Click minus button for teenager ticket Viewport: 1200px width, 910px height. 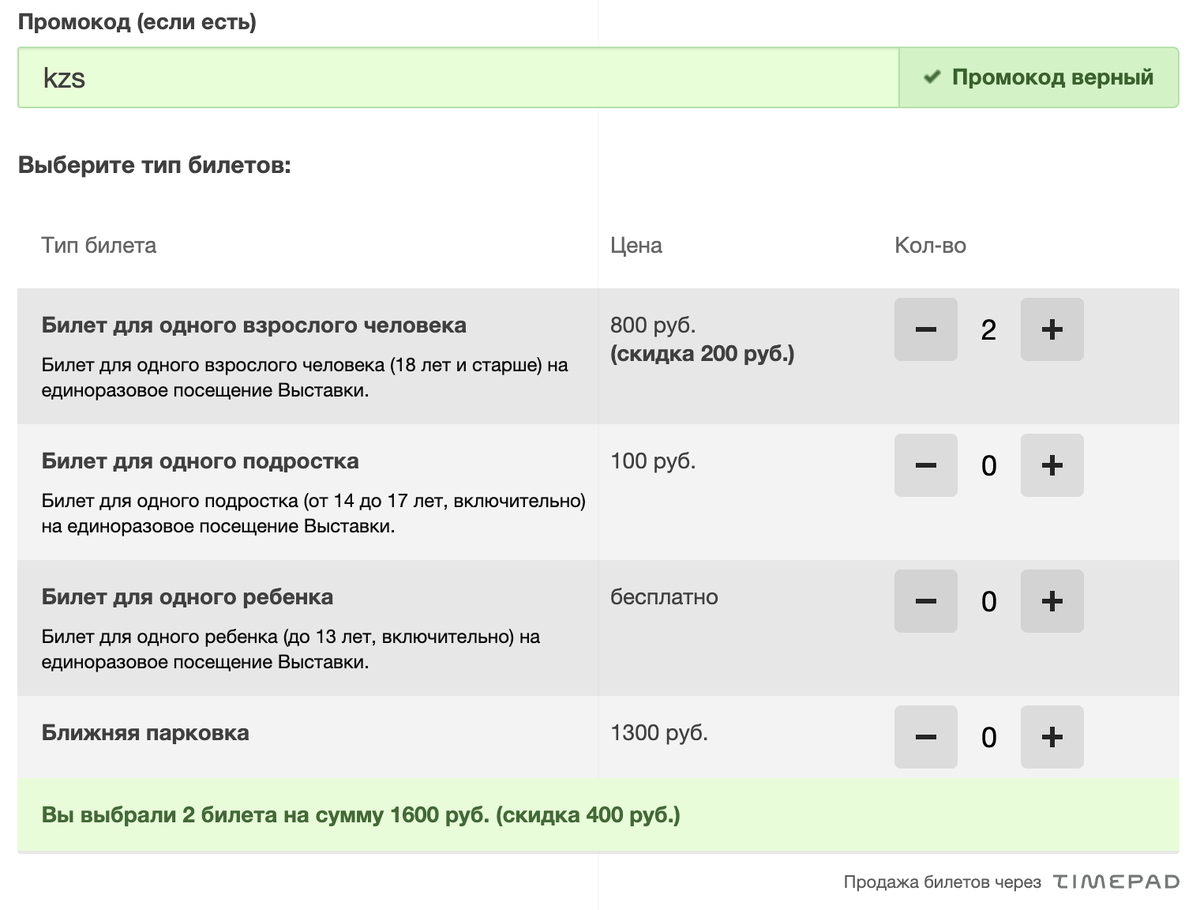[925, 465]
